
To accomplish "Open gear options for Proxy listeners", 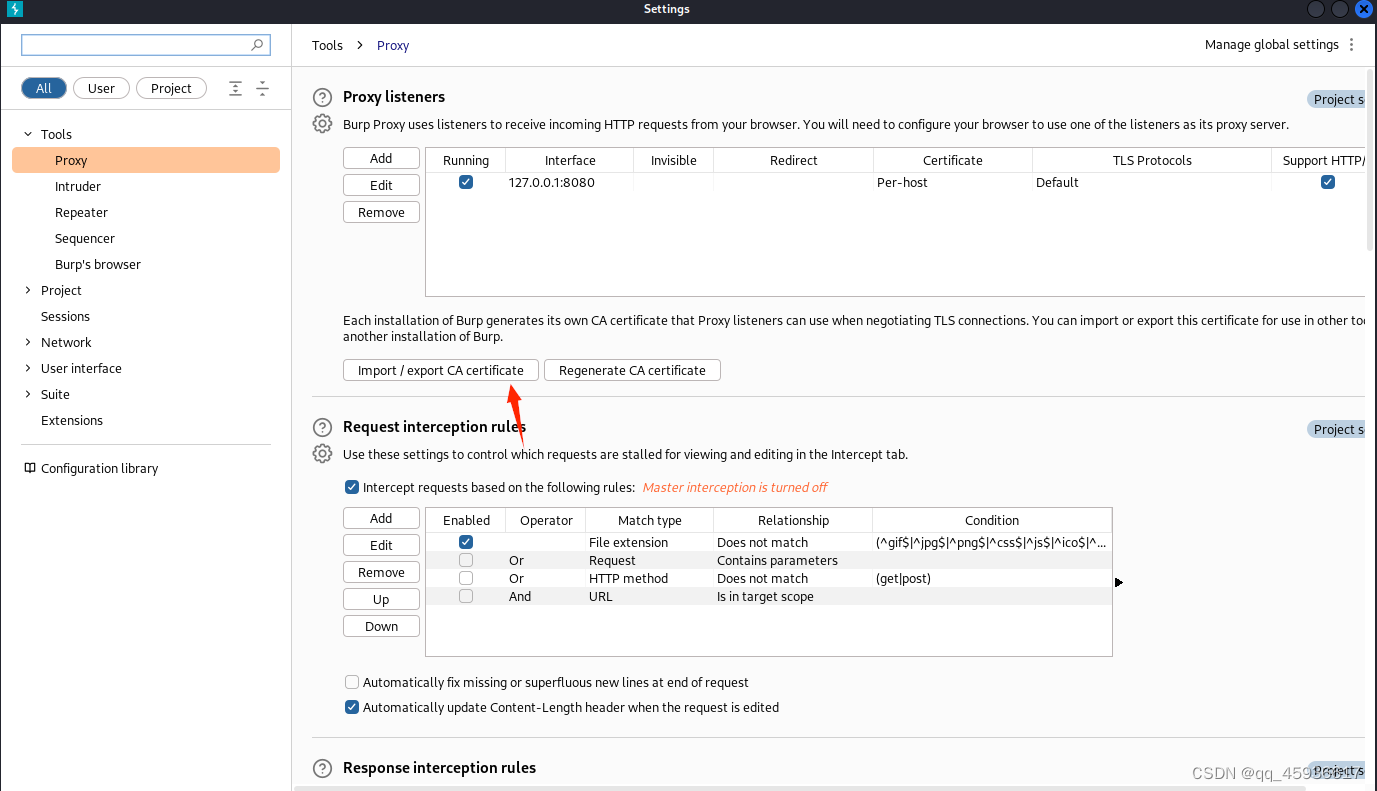I will [x=322, y=124].
